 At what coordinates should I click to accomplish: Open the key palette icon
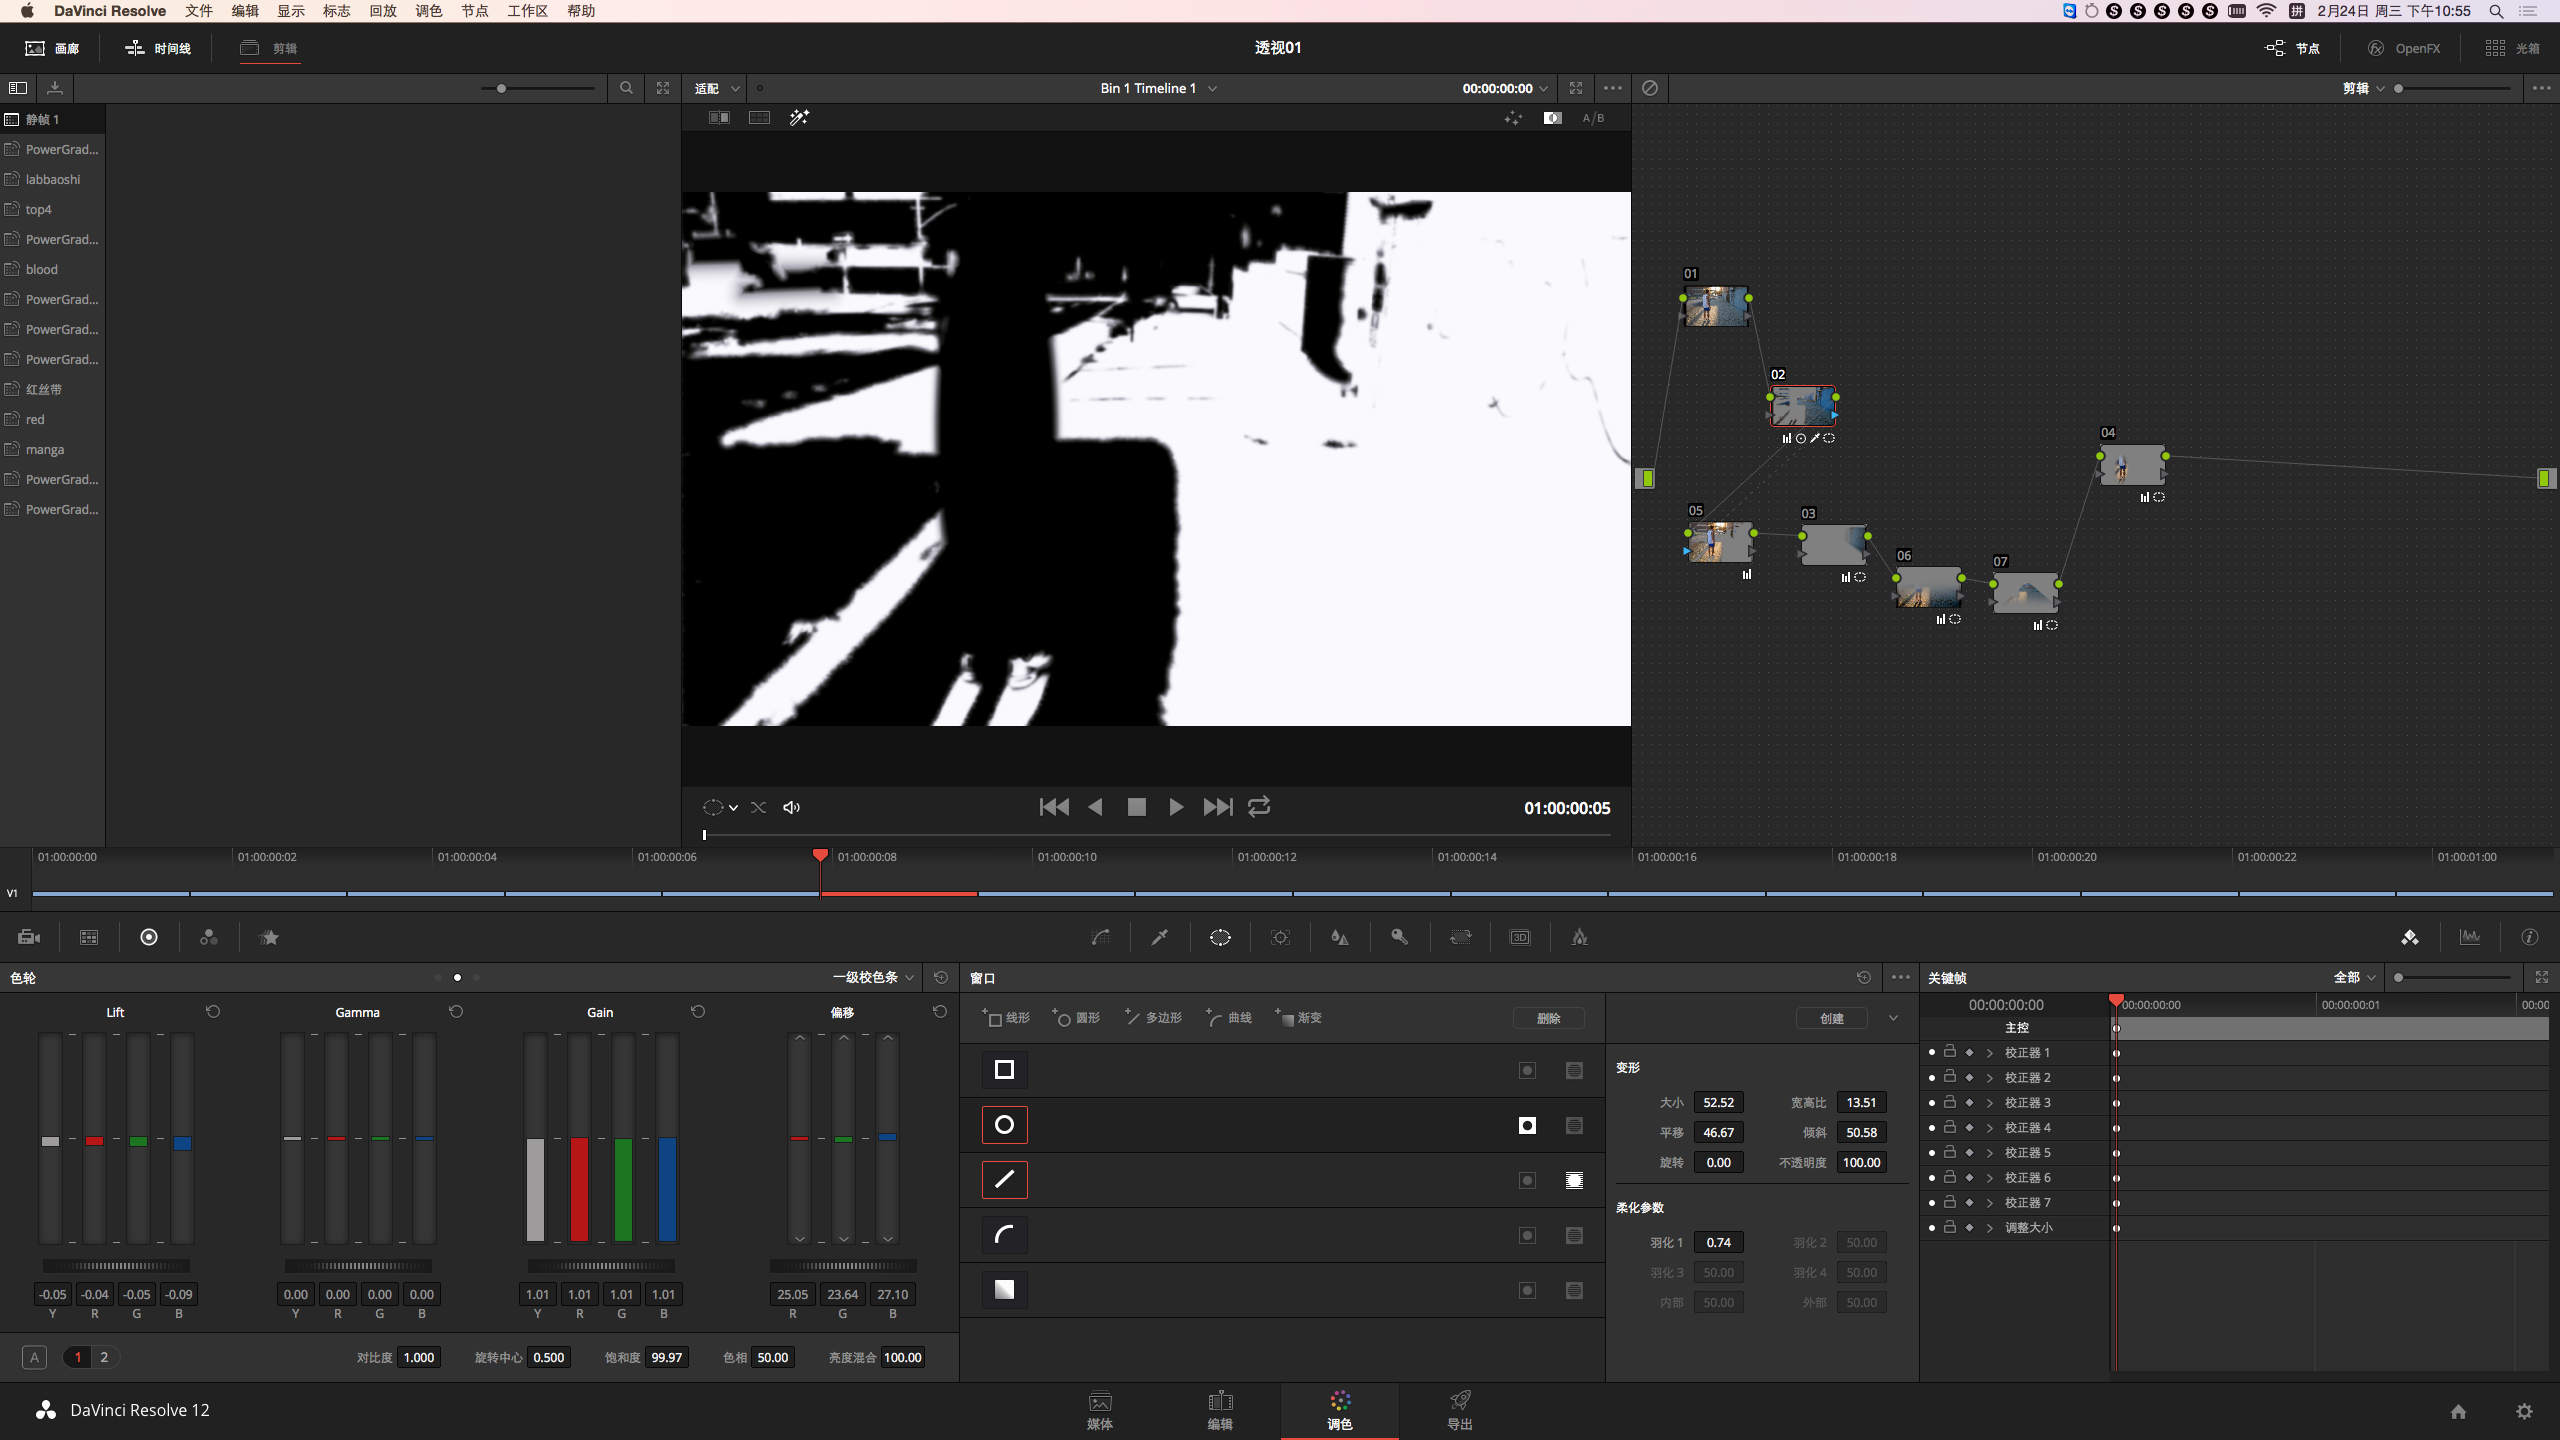(x=1400, y=937)
